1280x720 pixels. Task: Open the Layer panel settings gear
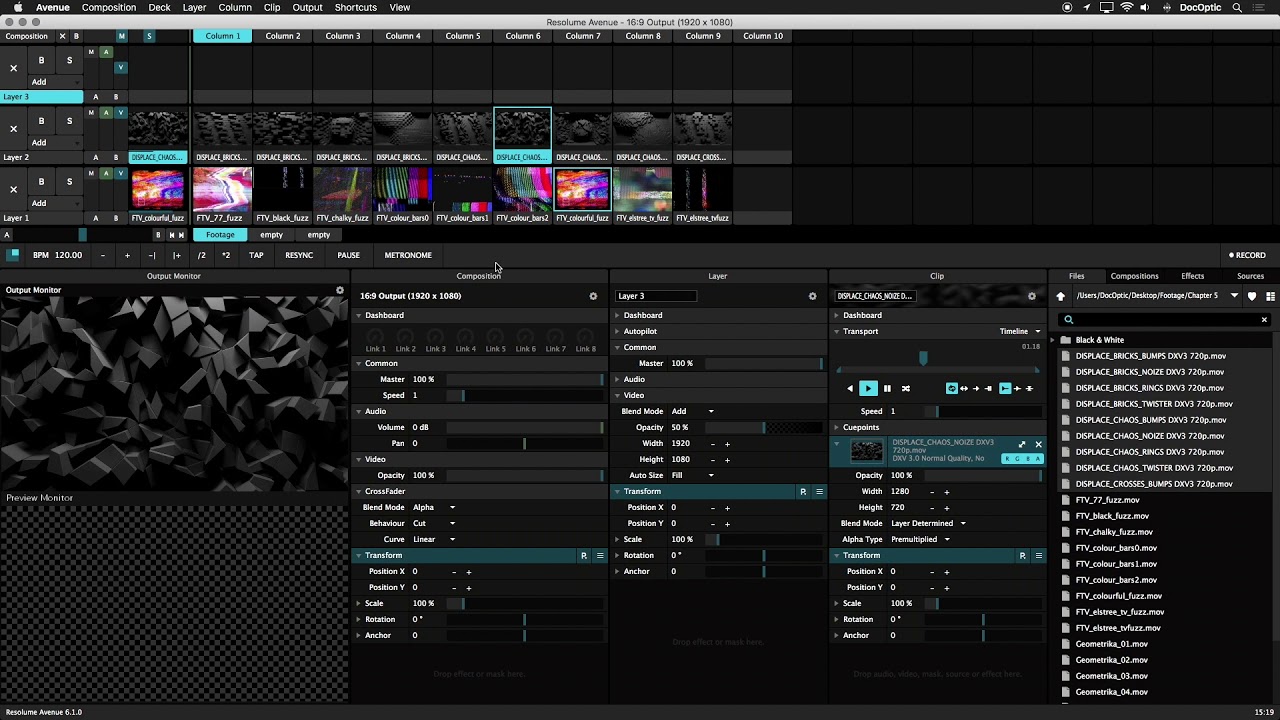tap(812, 296)
